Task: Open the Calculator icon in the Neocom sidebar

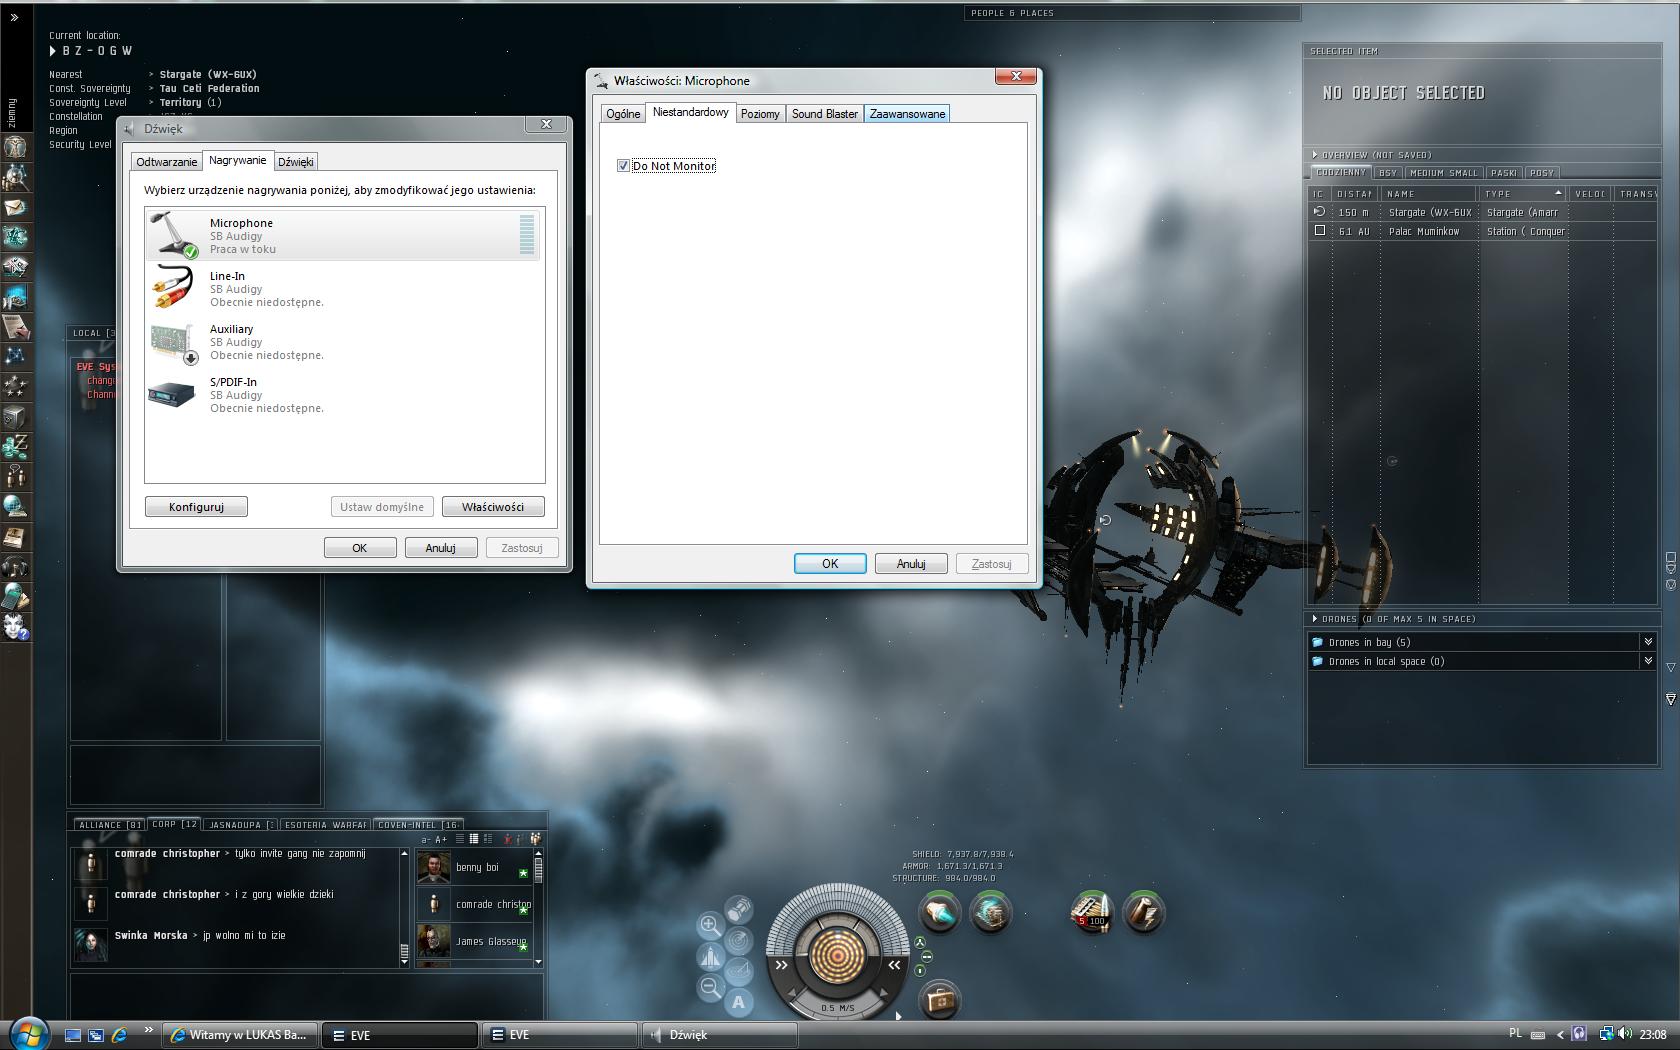Action: point(15,597)
